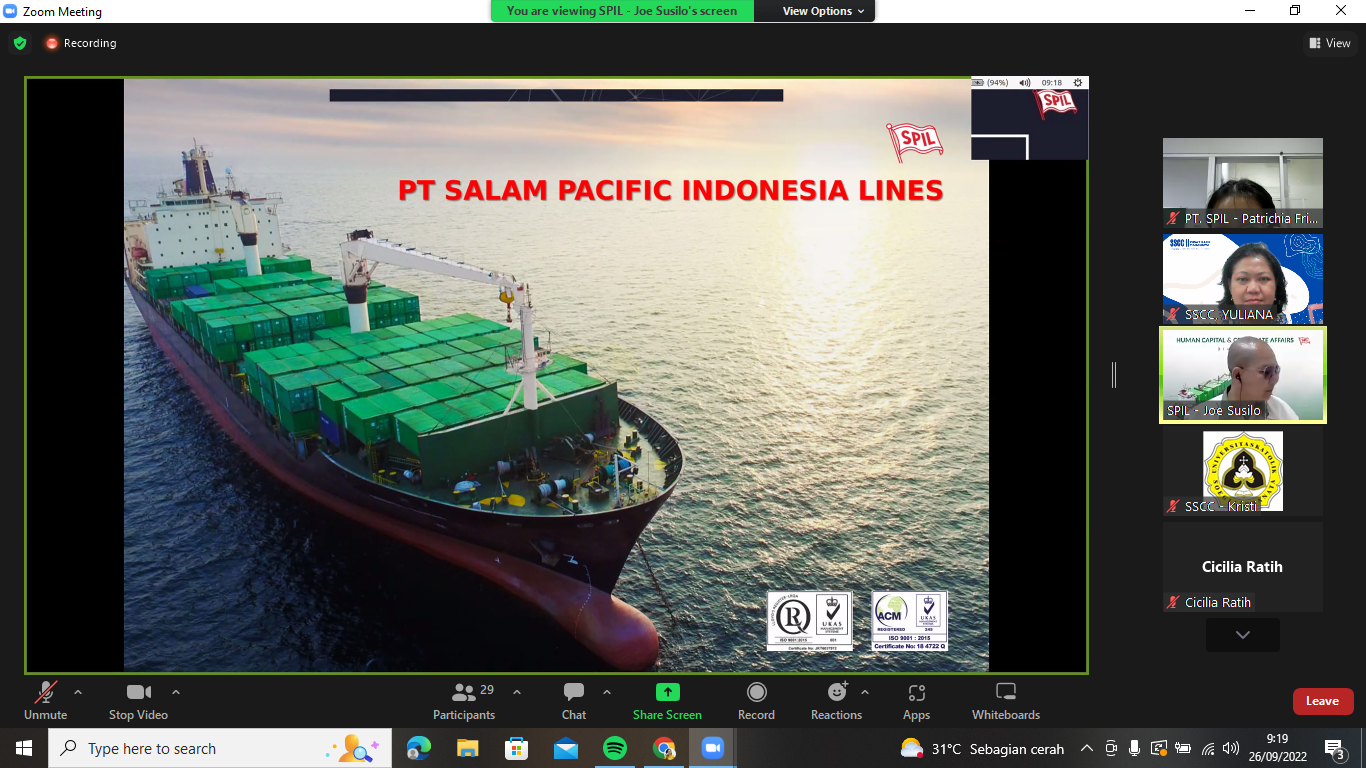Select PT. SPIL - Patrichia's video thumbnail
This screenshot has height=768, width=1366.
pyautogui.click(x=1242, y=183)
